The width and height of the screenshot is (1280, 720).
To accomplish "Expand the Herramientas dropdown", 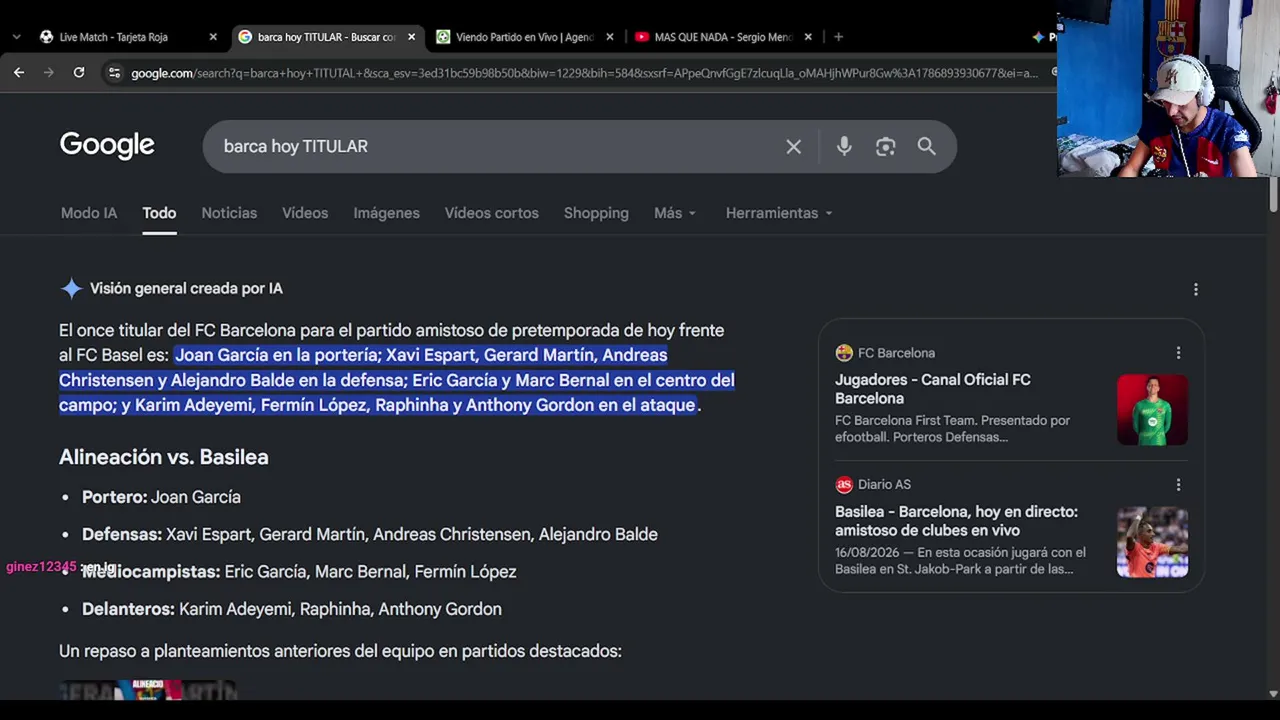I will (x=779, y=213).
